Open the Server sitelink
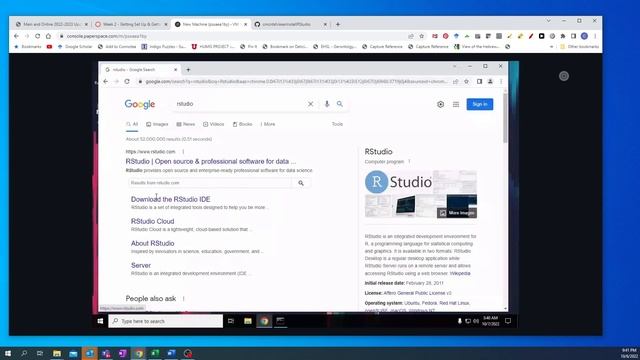640x360 pixels. 141,265
